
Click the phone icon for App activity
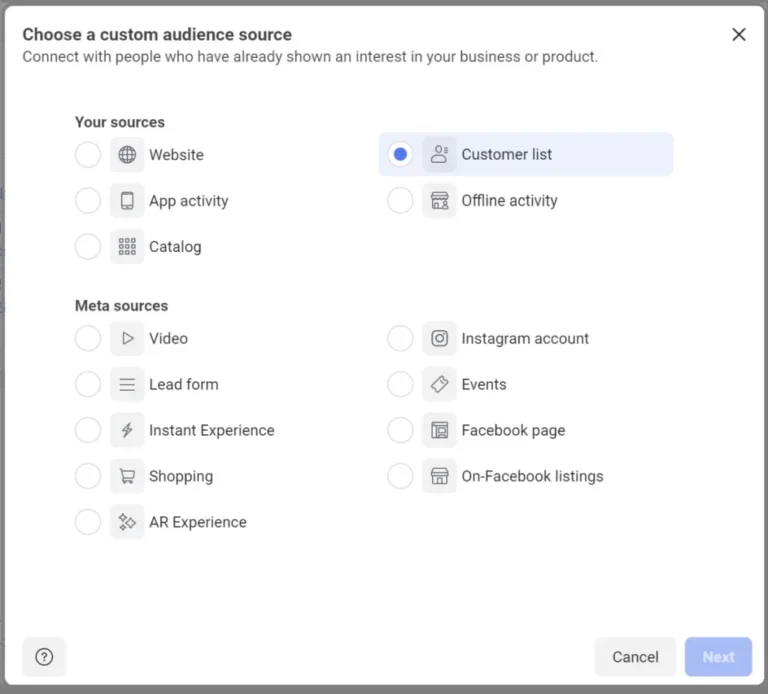(x=127, y=201)
